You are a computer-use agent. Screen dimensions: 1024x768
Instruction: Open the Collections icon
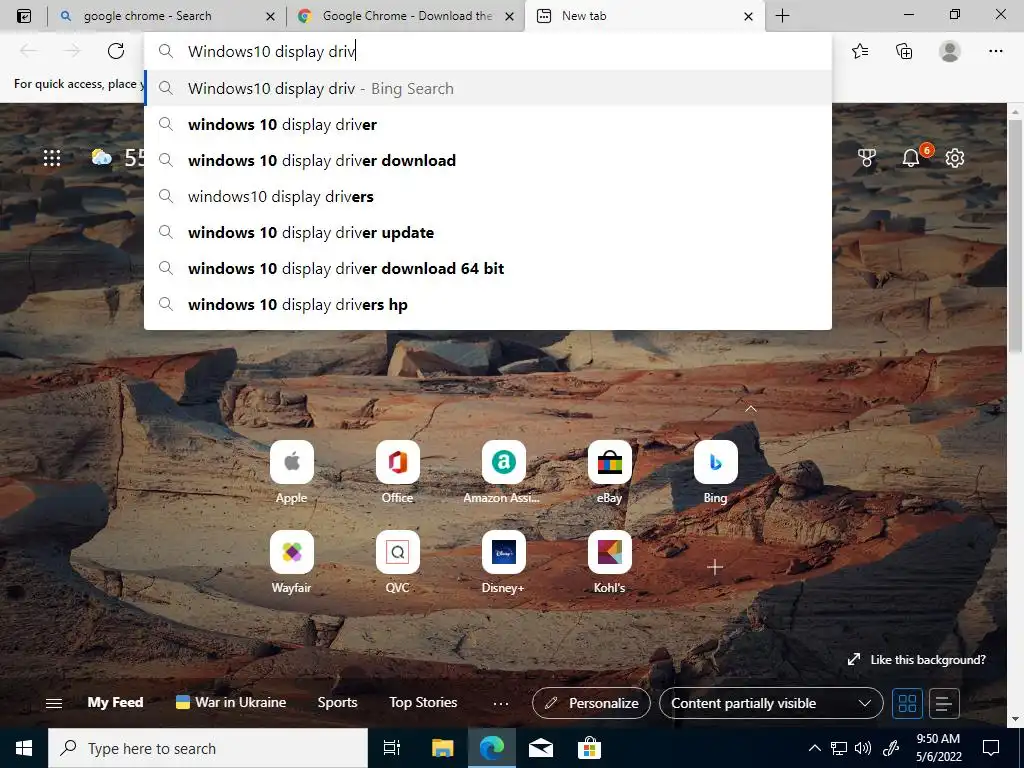pyautogui.click(x=904, y=51)
